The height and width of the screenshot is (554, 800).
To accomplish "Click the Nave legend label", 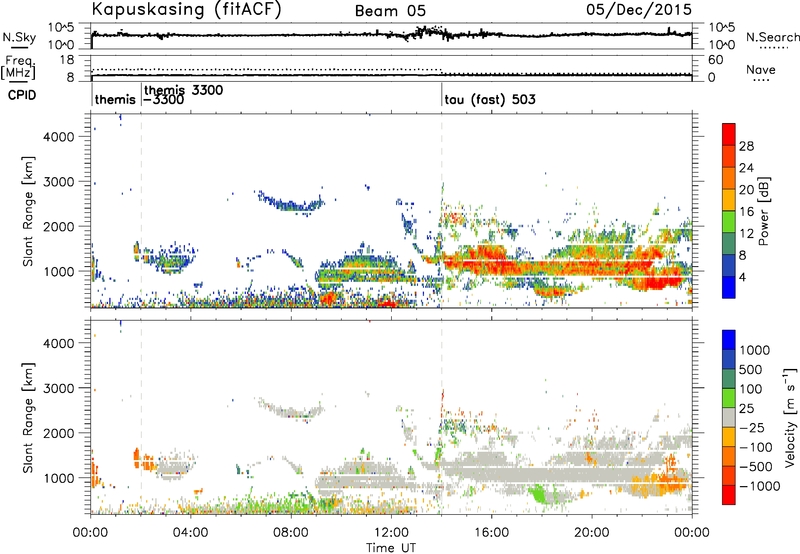I will click(761, 69).
